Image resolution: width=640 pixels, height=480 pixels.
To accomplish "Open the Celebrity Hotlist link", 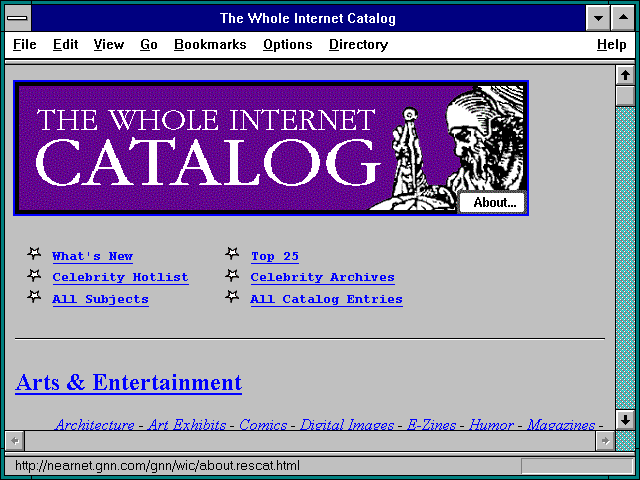I will coord(120,278).
